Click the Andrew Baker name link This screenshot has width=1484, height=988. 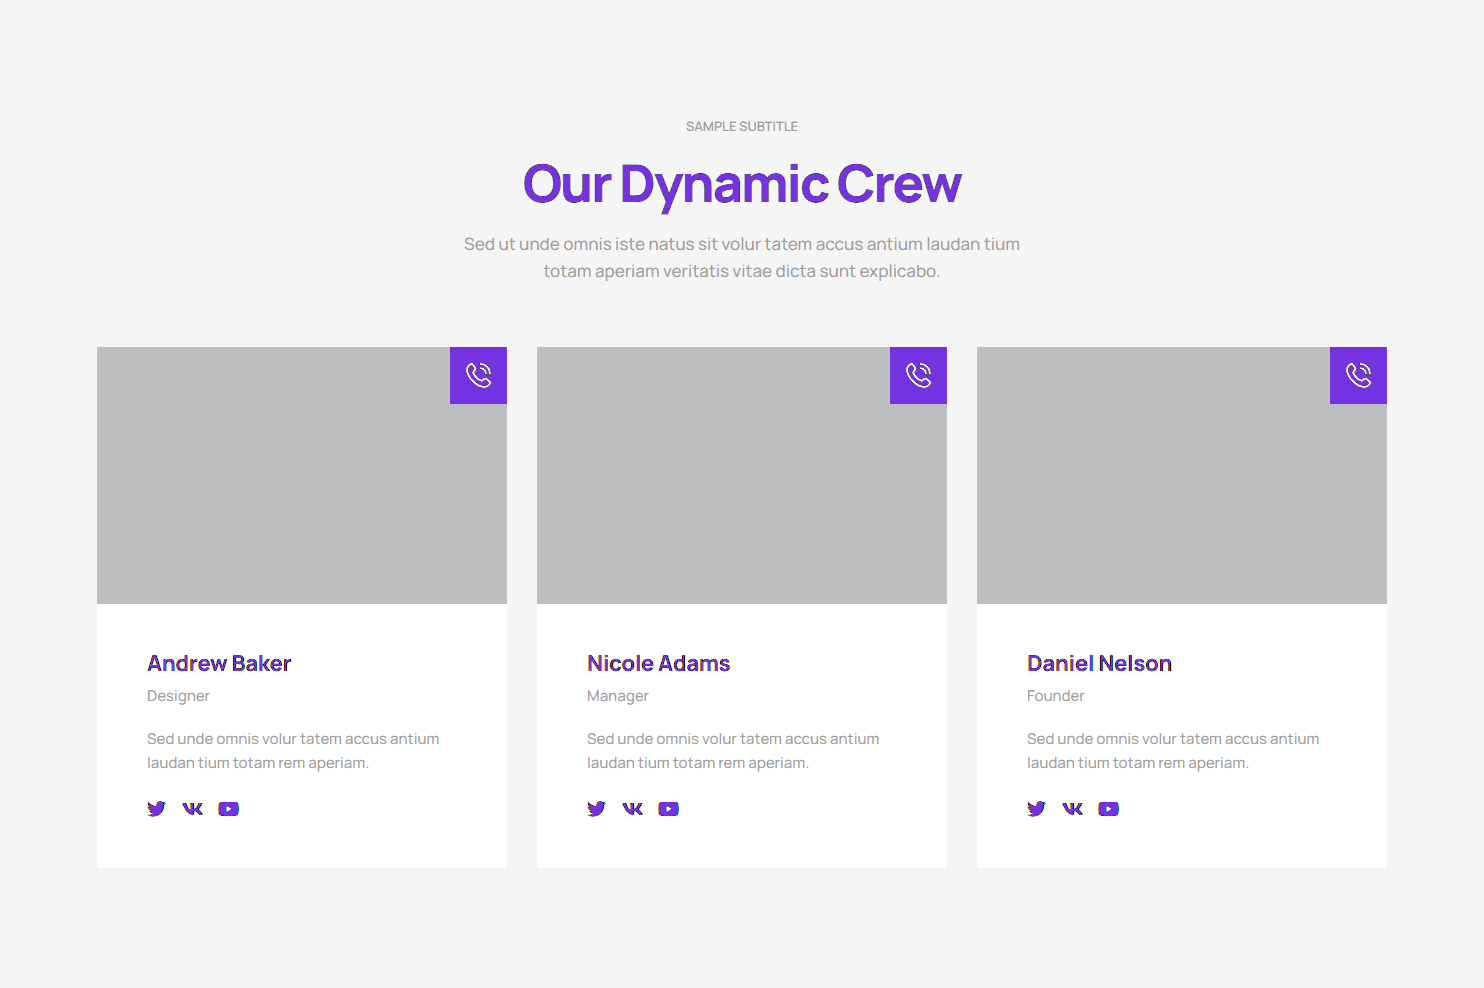(219, 664)
